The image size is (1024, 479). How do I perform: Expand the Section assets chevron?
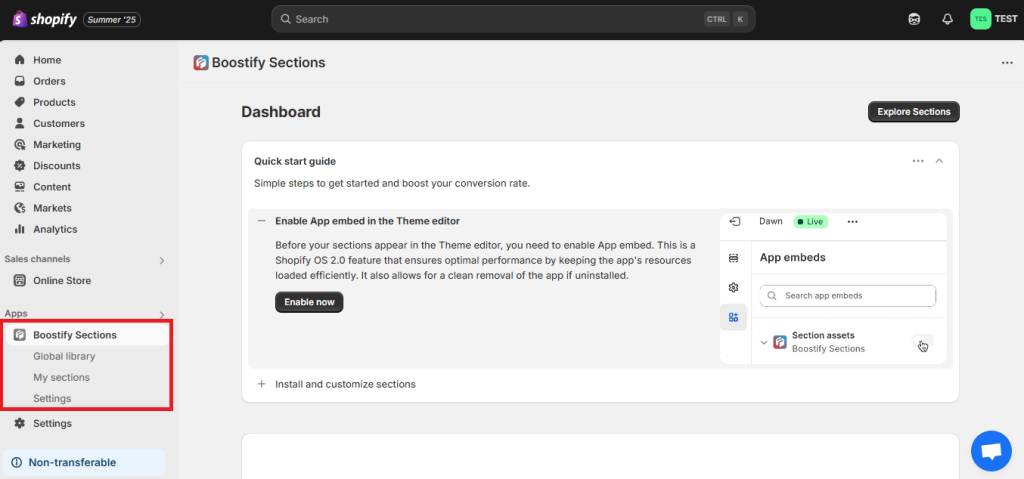click(764, 342)
